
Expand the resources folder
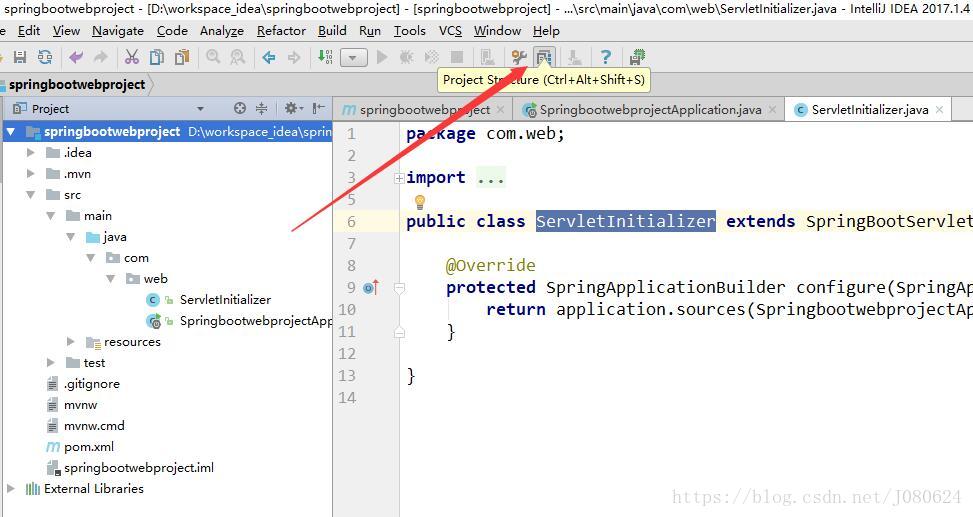click(x=70, y=341)
